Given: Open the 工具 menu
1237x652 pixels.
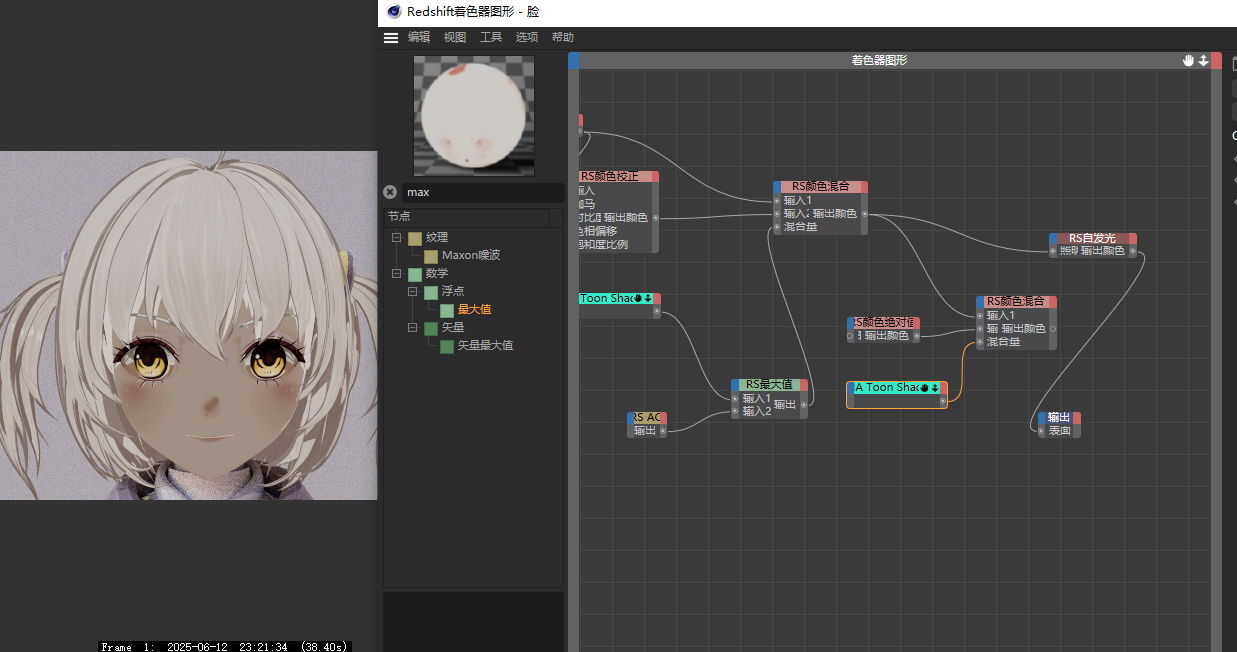Looking at the screenshot, I should point(491,37).
